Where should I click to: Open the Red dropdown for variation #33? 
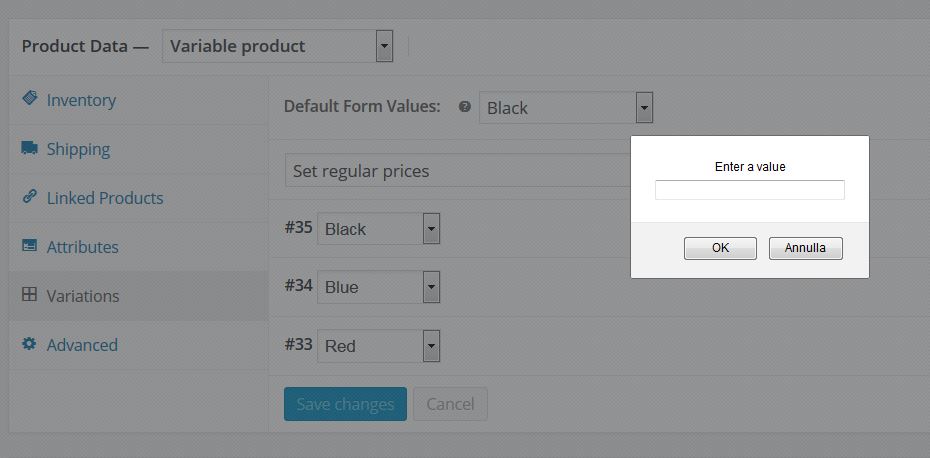coord(378,346)
